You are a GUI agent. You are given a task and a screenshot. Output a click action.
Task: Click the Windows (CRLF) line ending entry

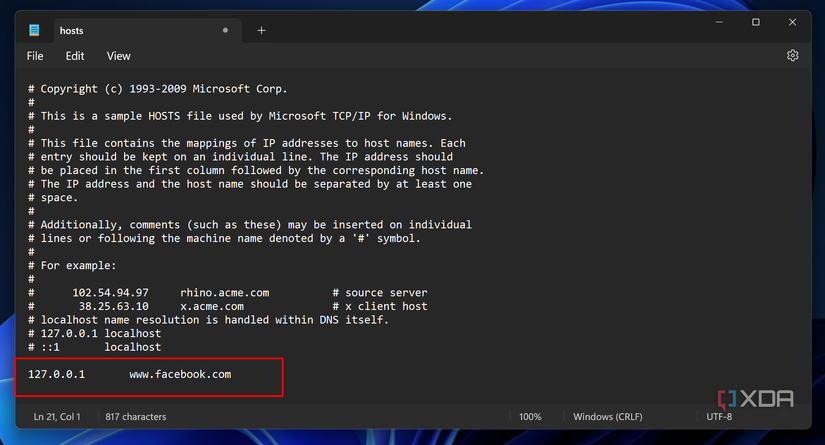(x=608, y=417)
